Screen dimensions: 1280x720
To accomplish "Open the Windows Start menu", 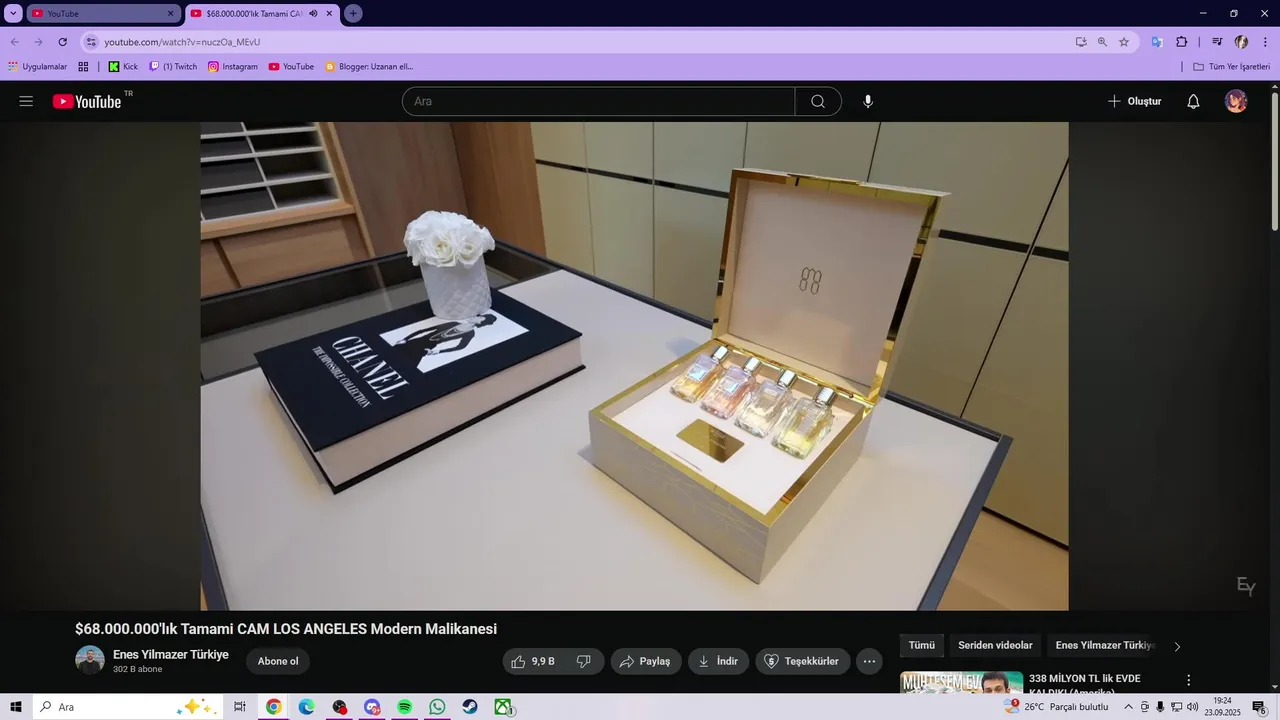I will [x=16, y=707].
